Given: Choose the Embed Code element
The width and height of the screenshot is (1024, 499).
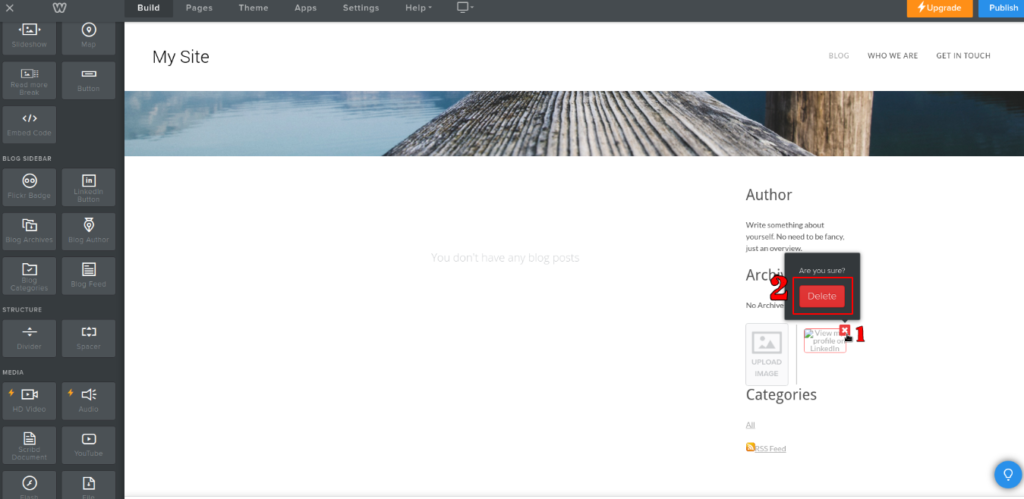Looking at the screenshot, I should [x=29, y=125].
